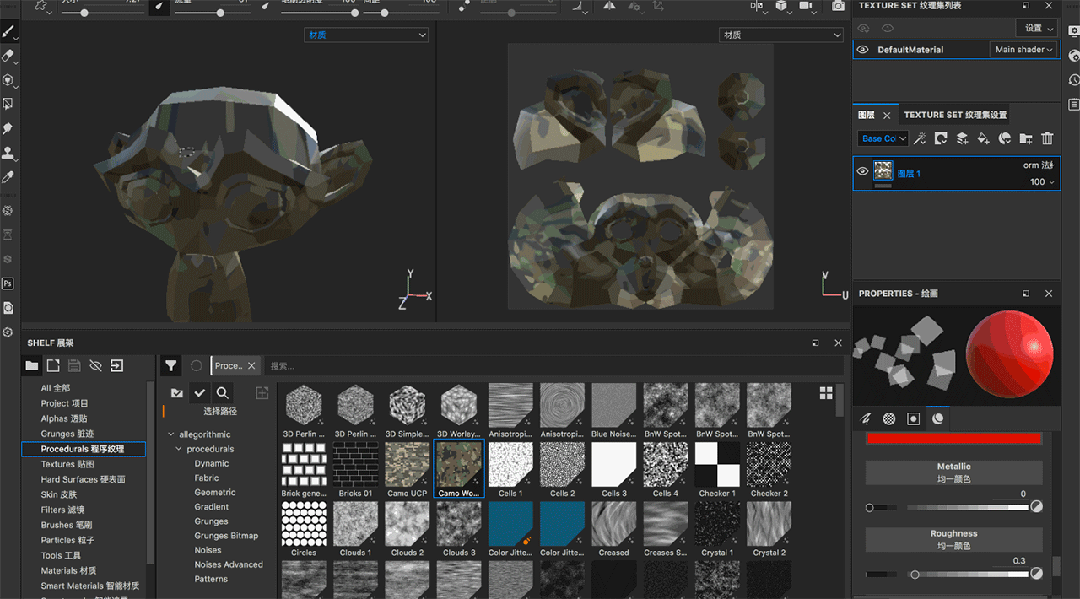Click the shelf filter funnel icon
Viewport: 1080px width, 599px height.
(x=170, y=366)
